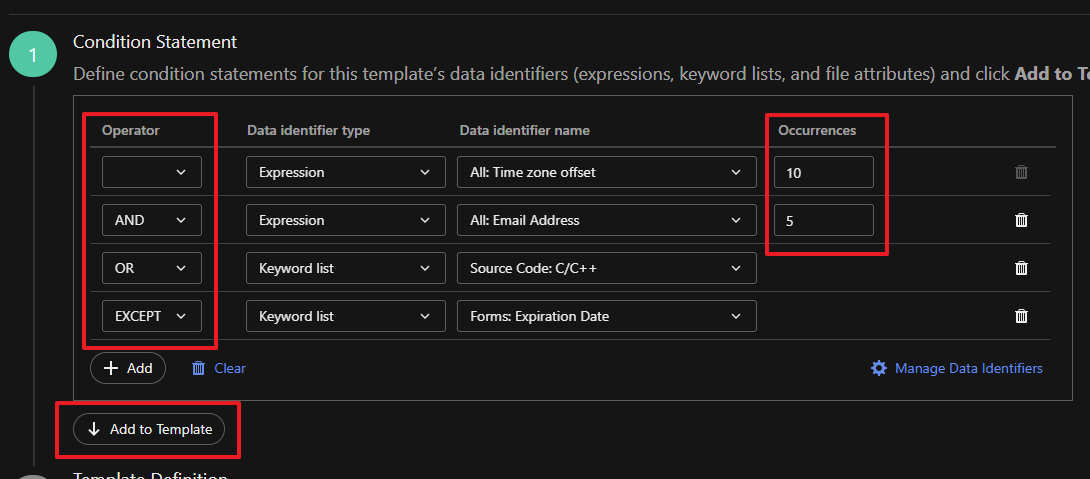
Task: Click the step 1 circle badge
Action: (33, 57)
